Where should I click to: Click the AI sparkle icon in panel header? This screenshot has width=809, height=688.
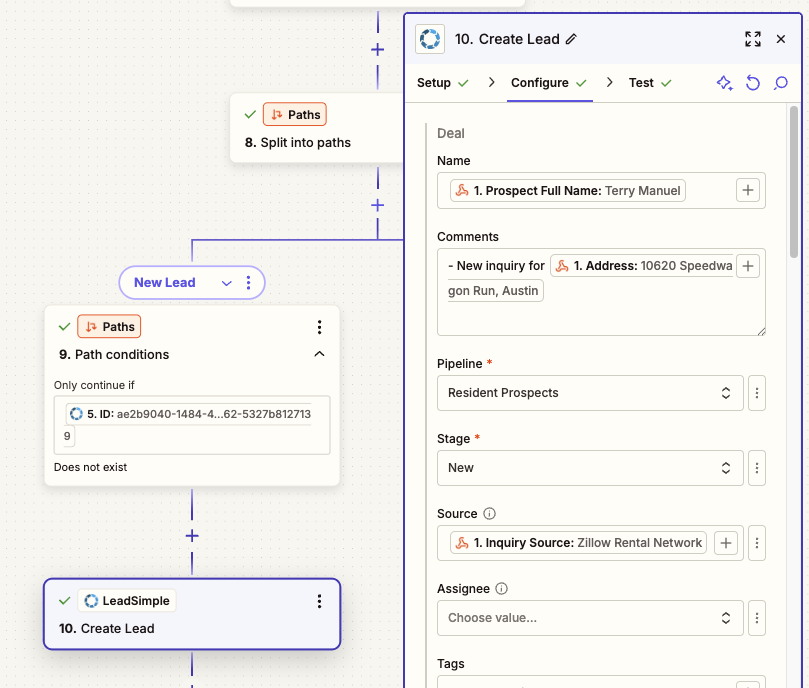coord(725,83)
